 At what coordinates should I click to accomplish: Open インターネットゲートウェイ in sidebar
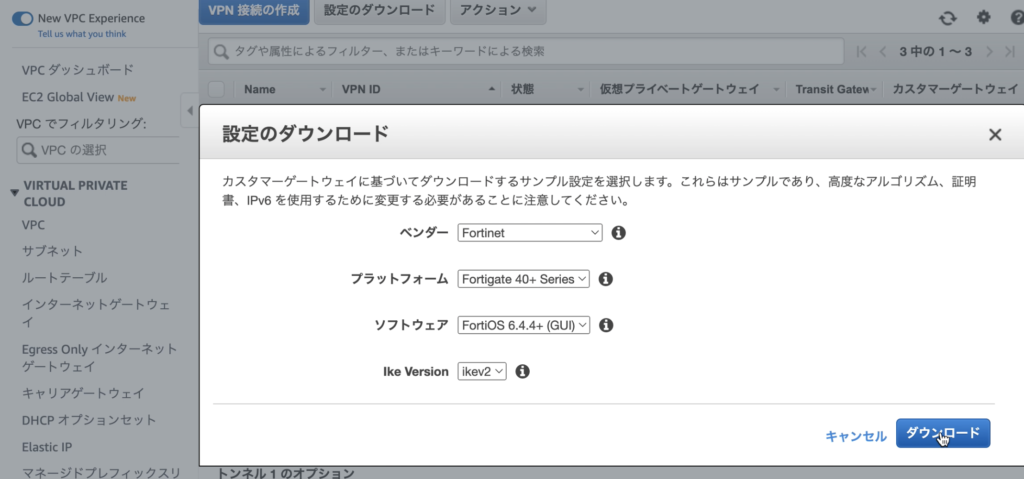[96, 314]
